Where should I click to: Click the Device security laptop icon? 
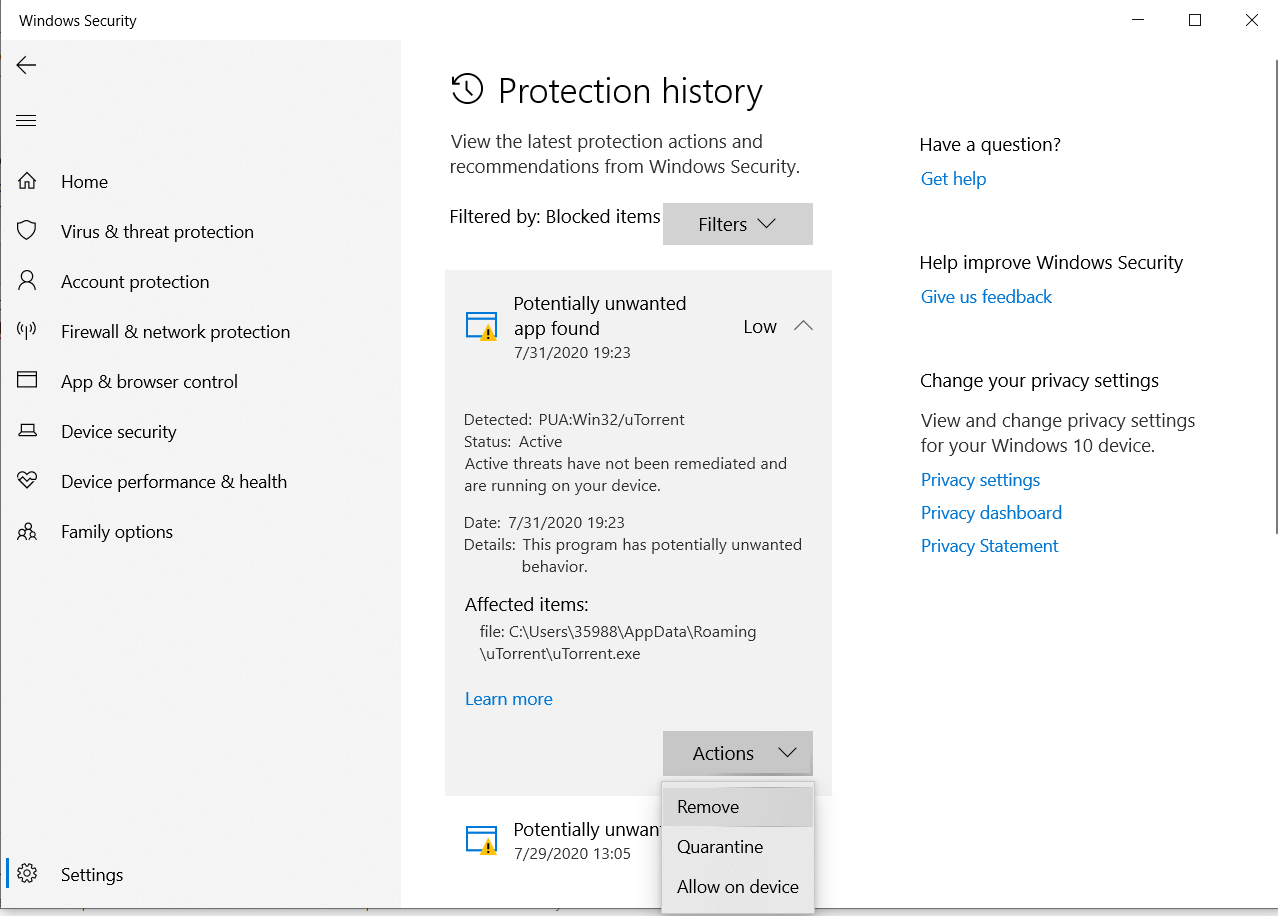[x=27, y=431]
